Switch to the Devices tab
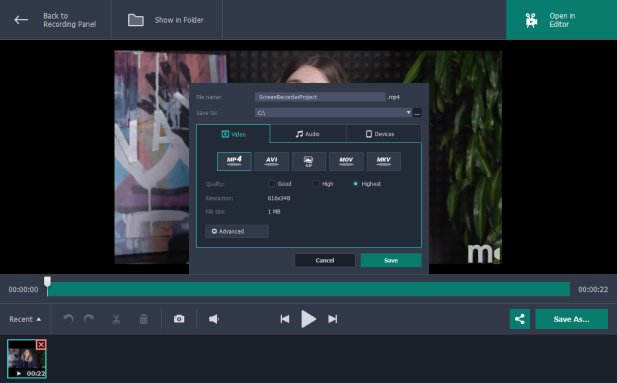Screen dimensions: 617x383 380,134
